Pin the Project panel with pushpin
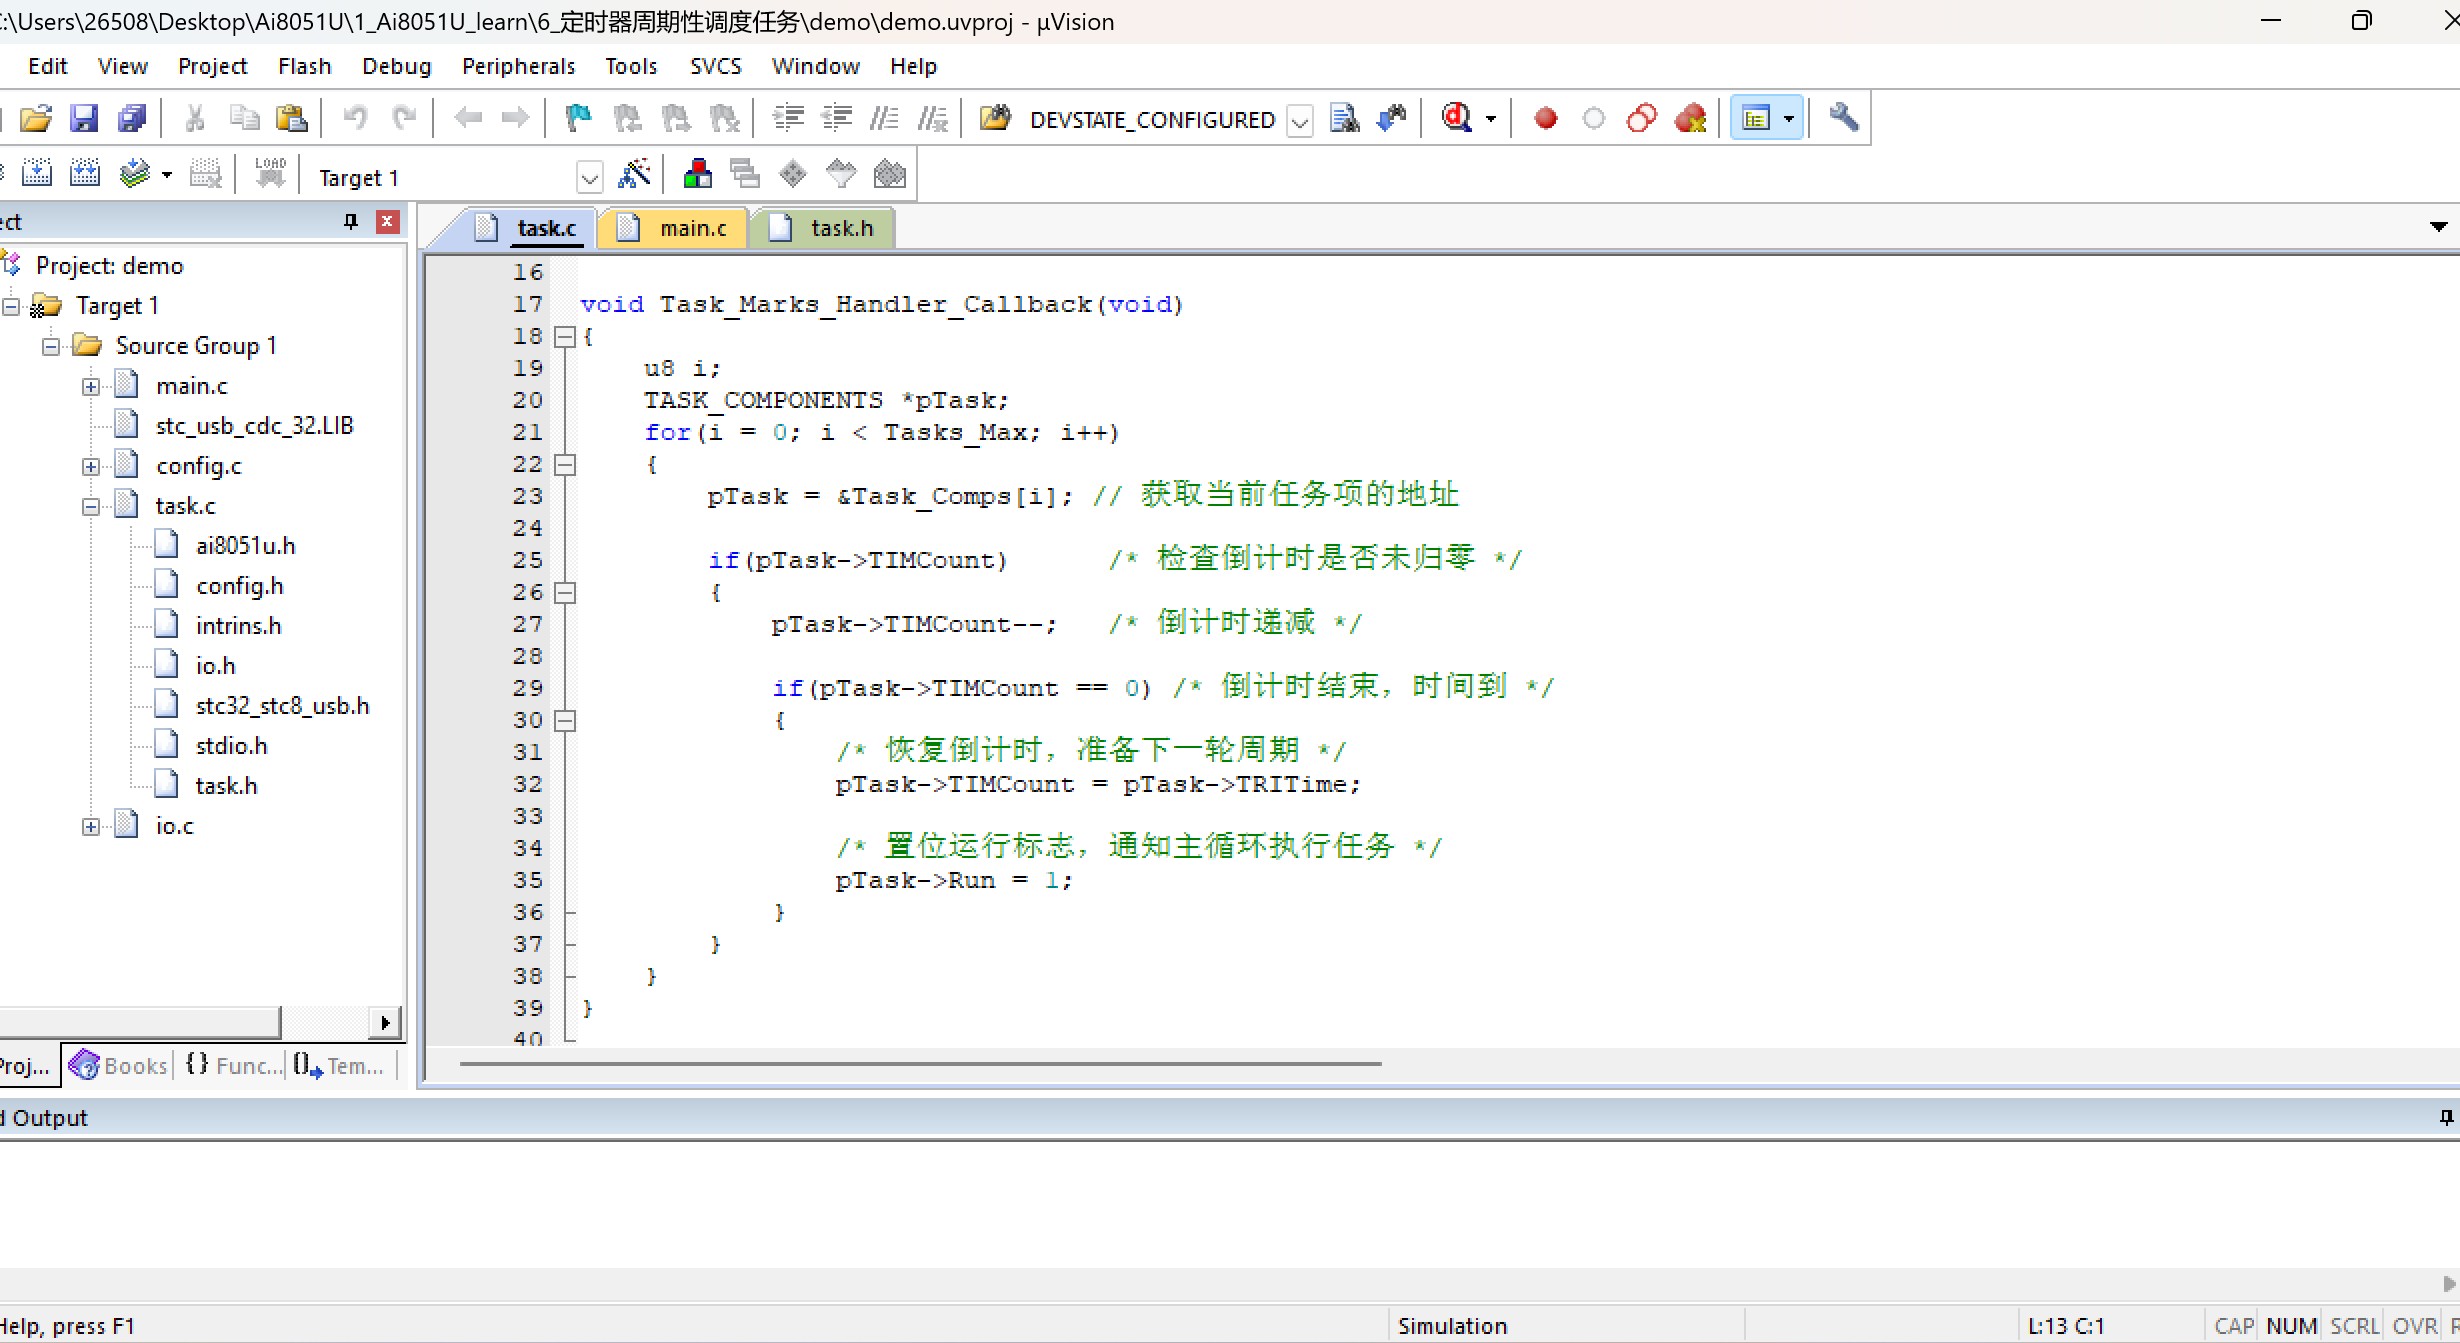This screenshot has height=1343, width=2460. click(350, 221)
